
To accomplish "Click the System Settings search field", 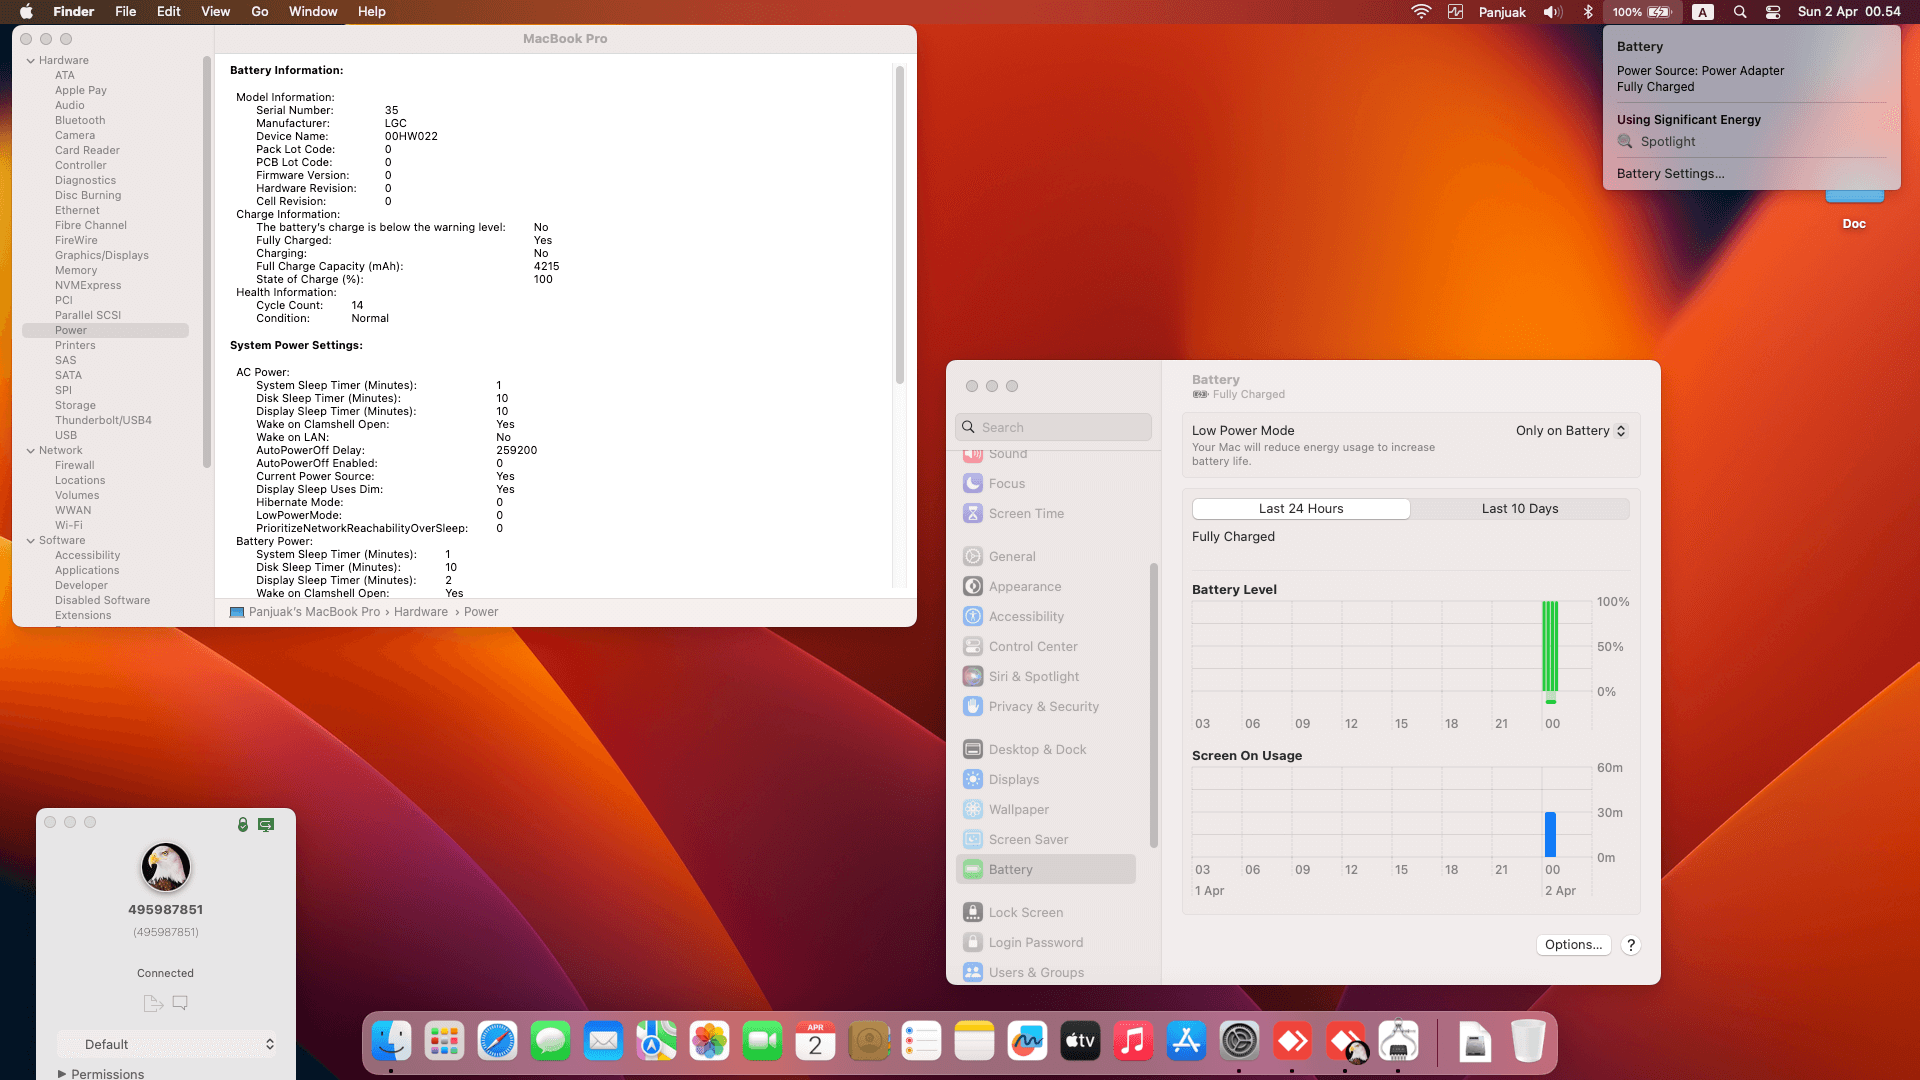I will 1054,427.
